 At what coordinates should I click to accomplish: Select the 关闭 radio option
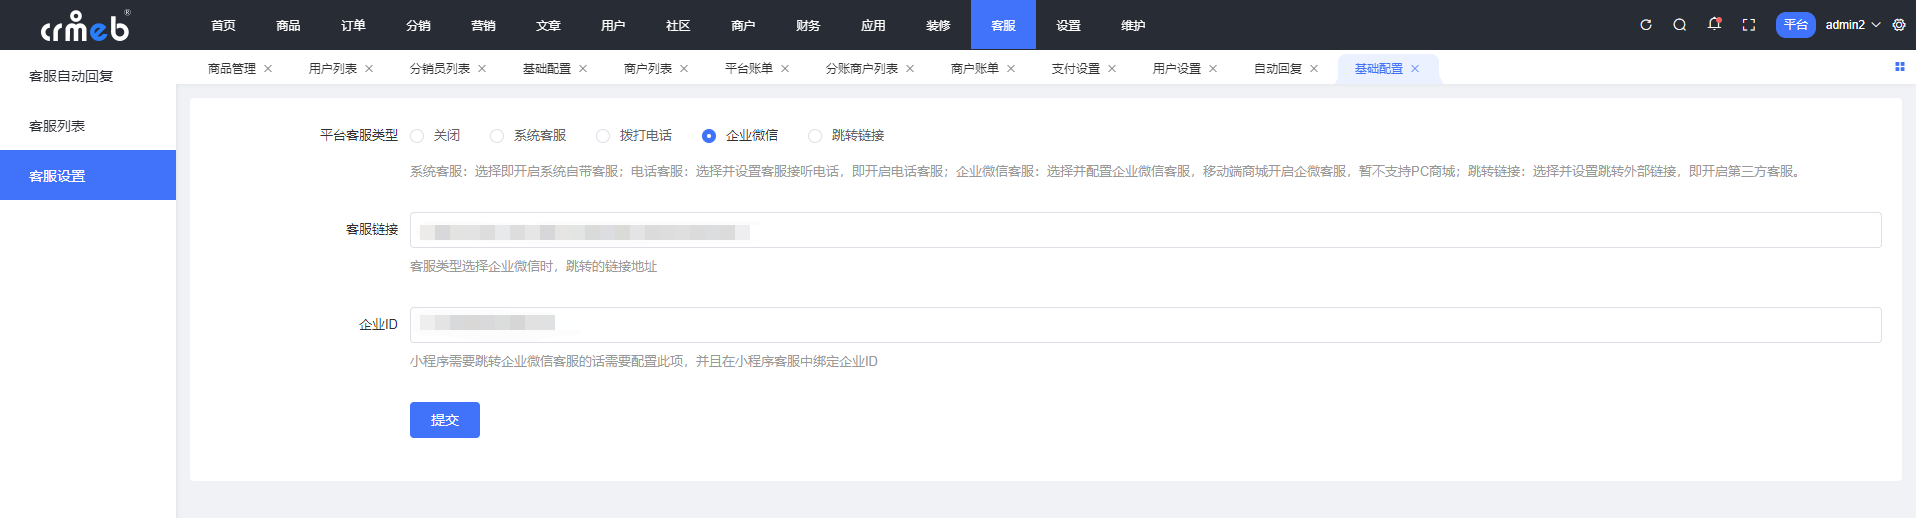click(417, 136)
